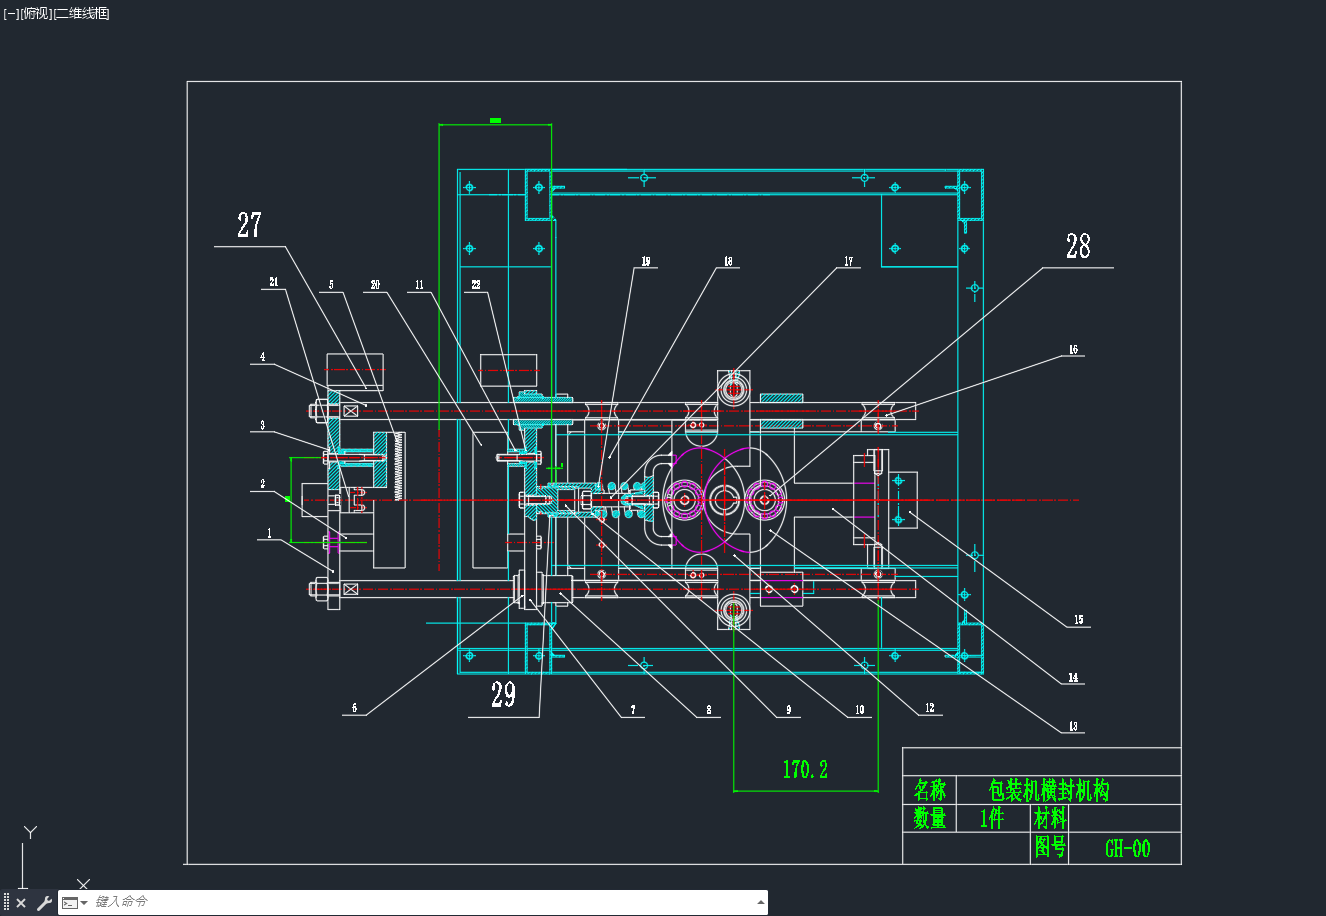
Task: Select part callout number 21
Action: [x=274, y=282]
